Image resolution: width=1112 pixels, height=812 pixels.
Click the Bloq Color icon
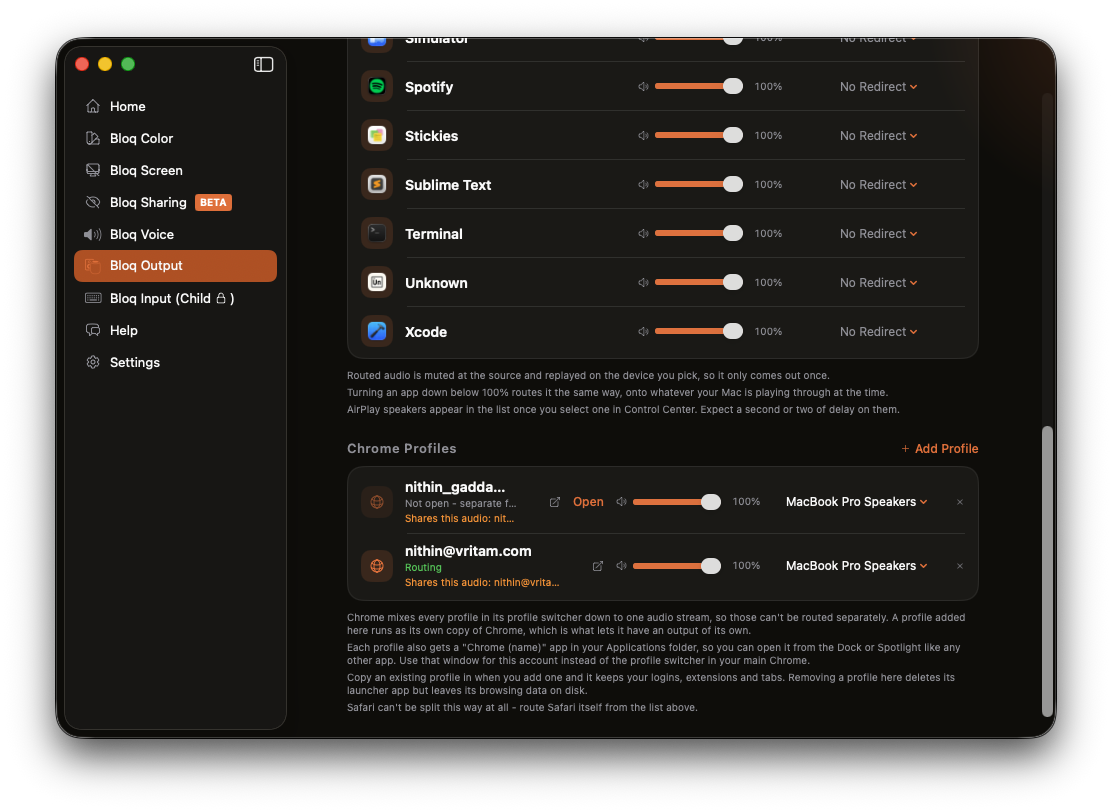93,138
